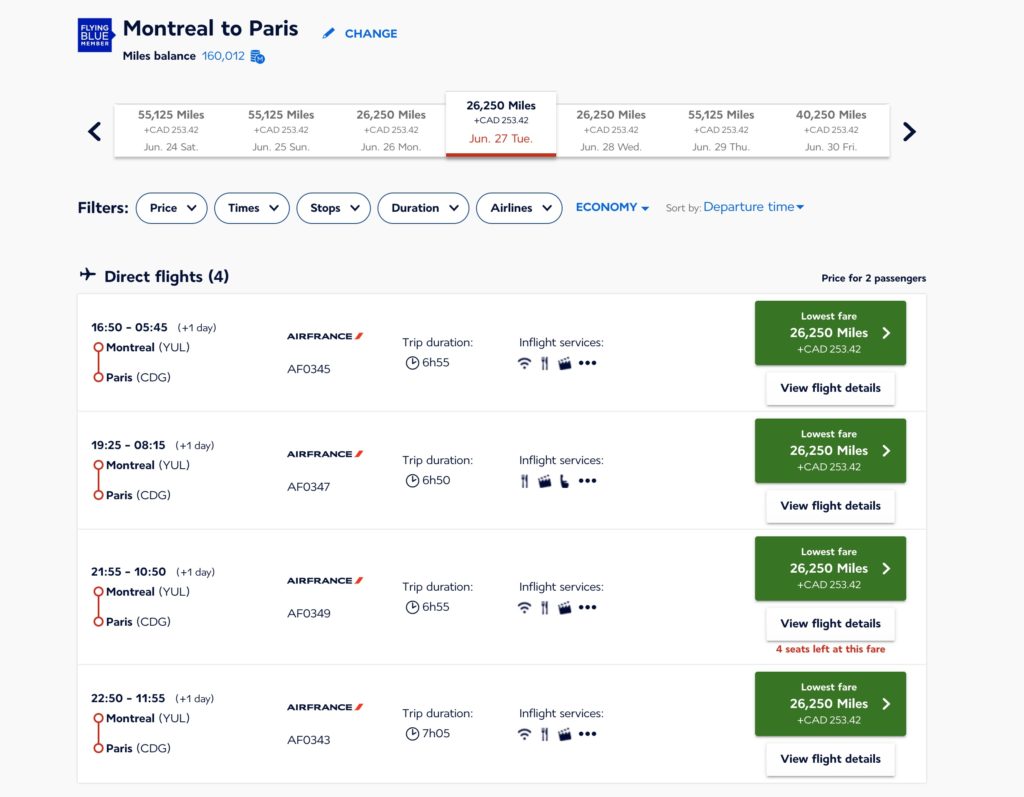Click the pencil edit icon beside CHANGE
Viewport: 1024px width, 797px height.
click(329, 33)
